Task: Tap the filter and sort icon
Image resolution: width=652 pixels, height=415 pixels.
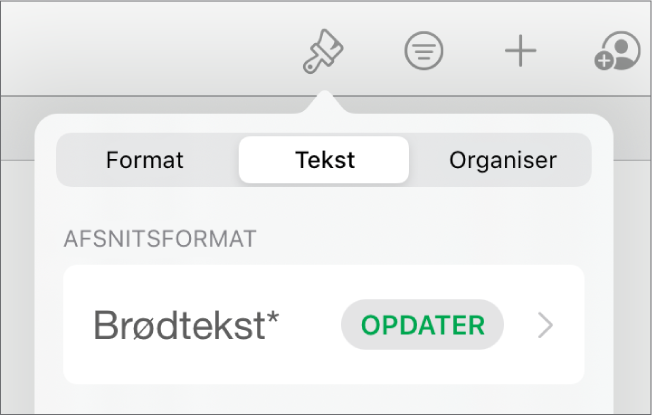Action: pos(423,52)
